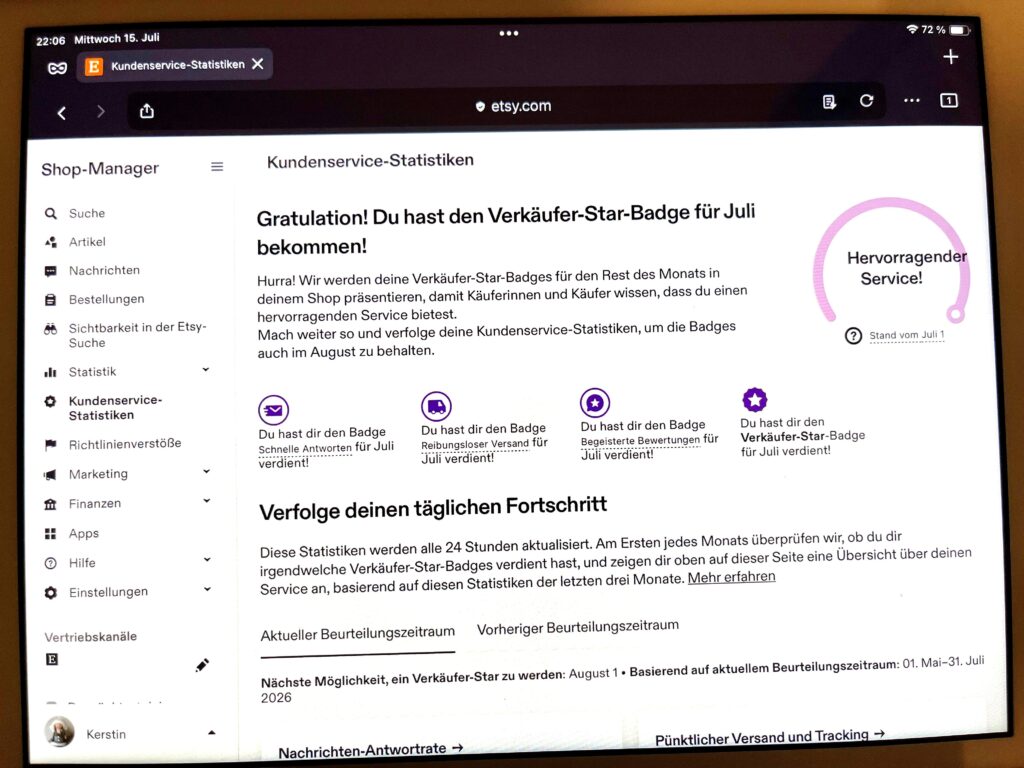Go back with the browser back arrow

coord(62,113)
